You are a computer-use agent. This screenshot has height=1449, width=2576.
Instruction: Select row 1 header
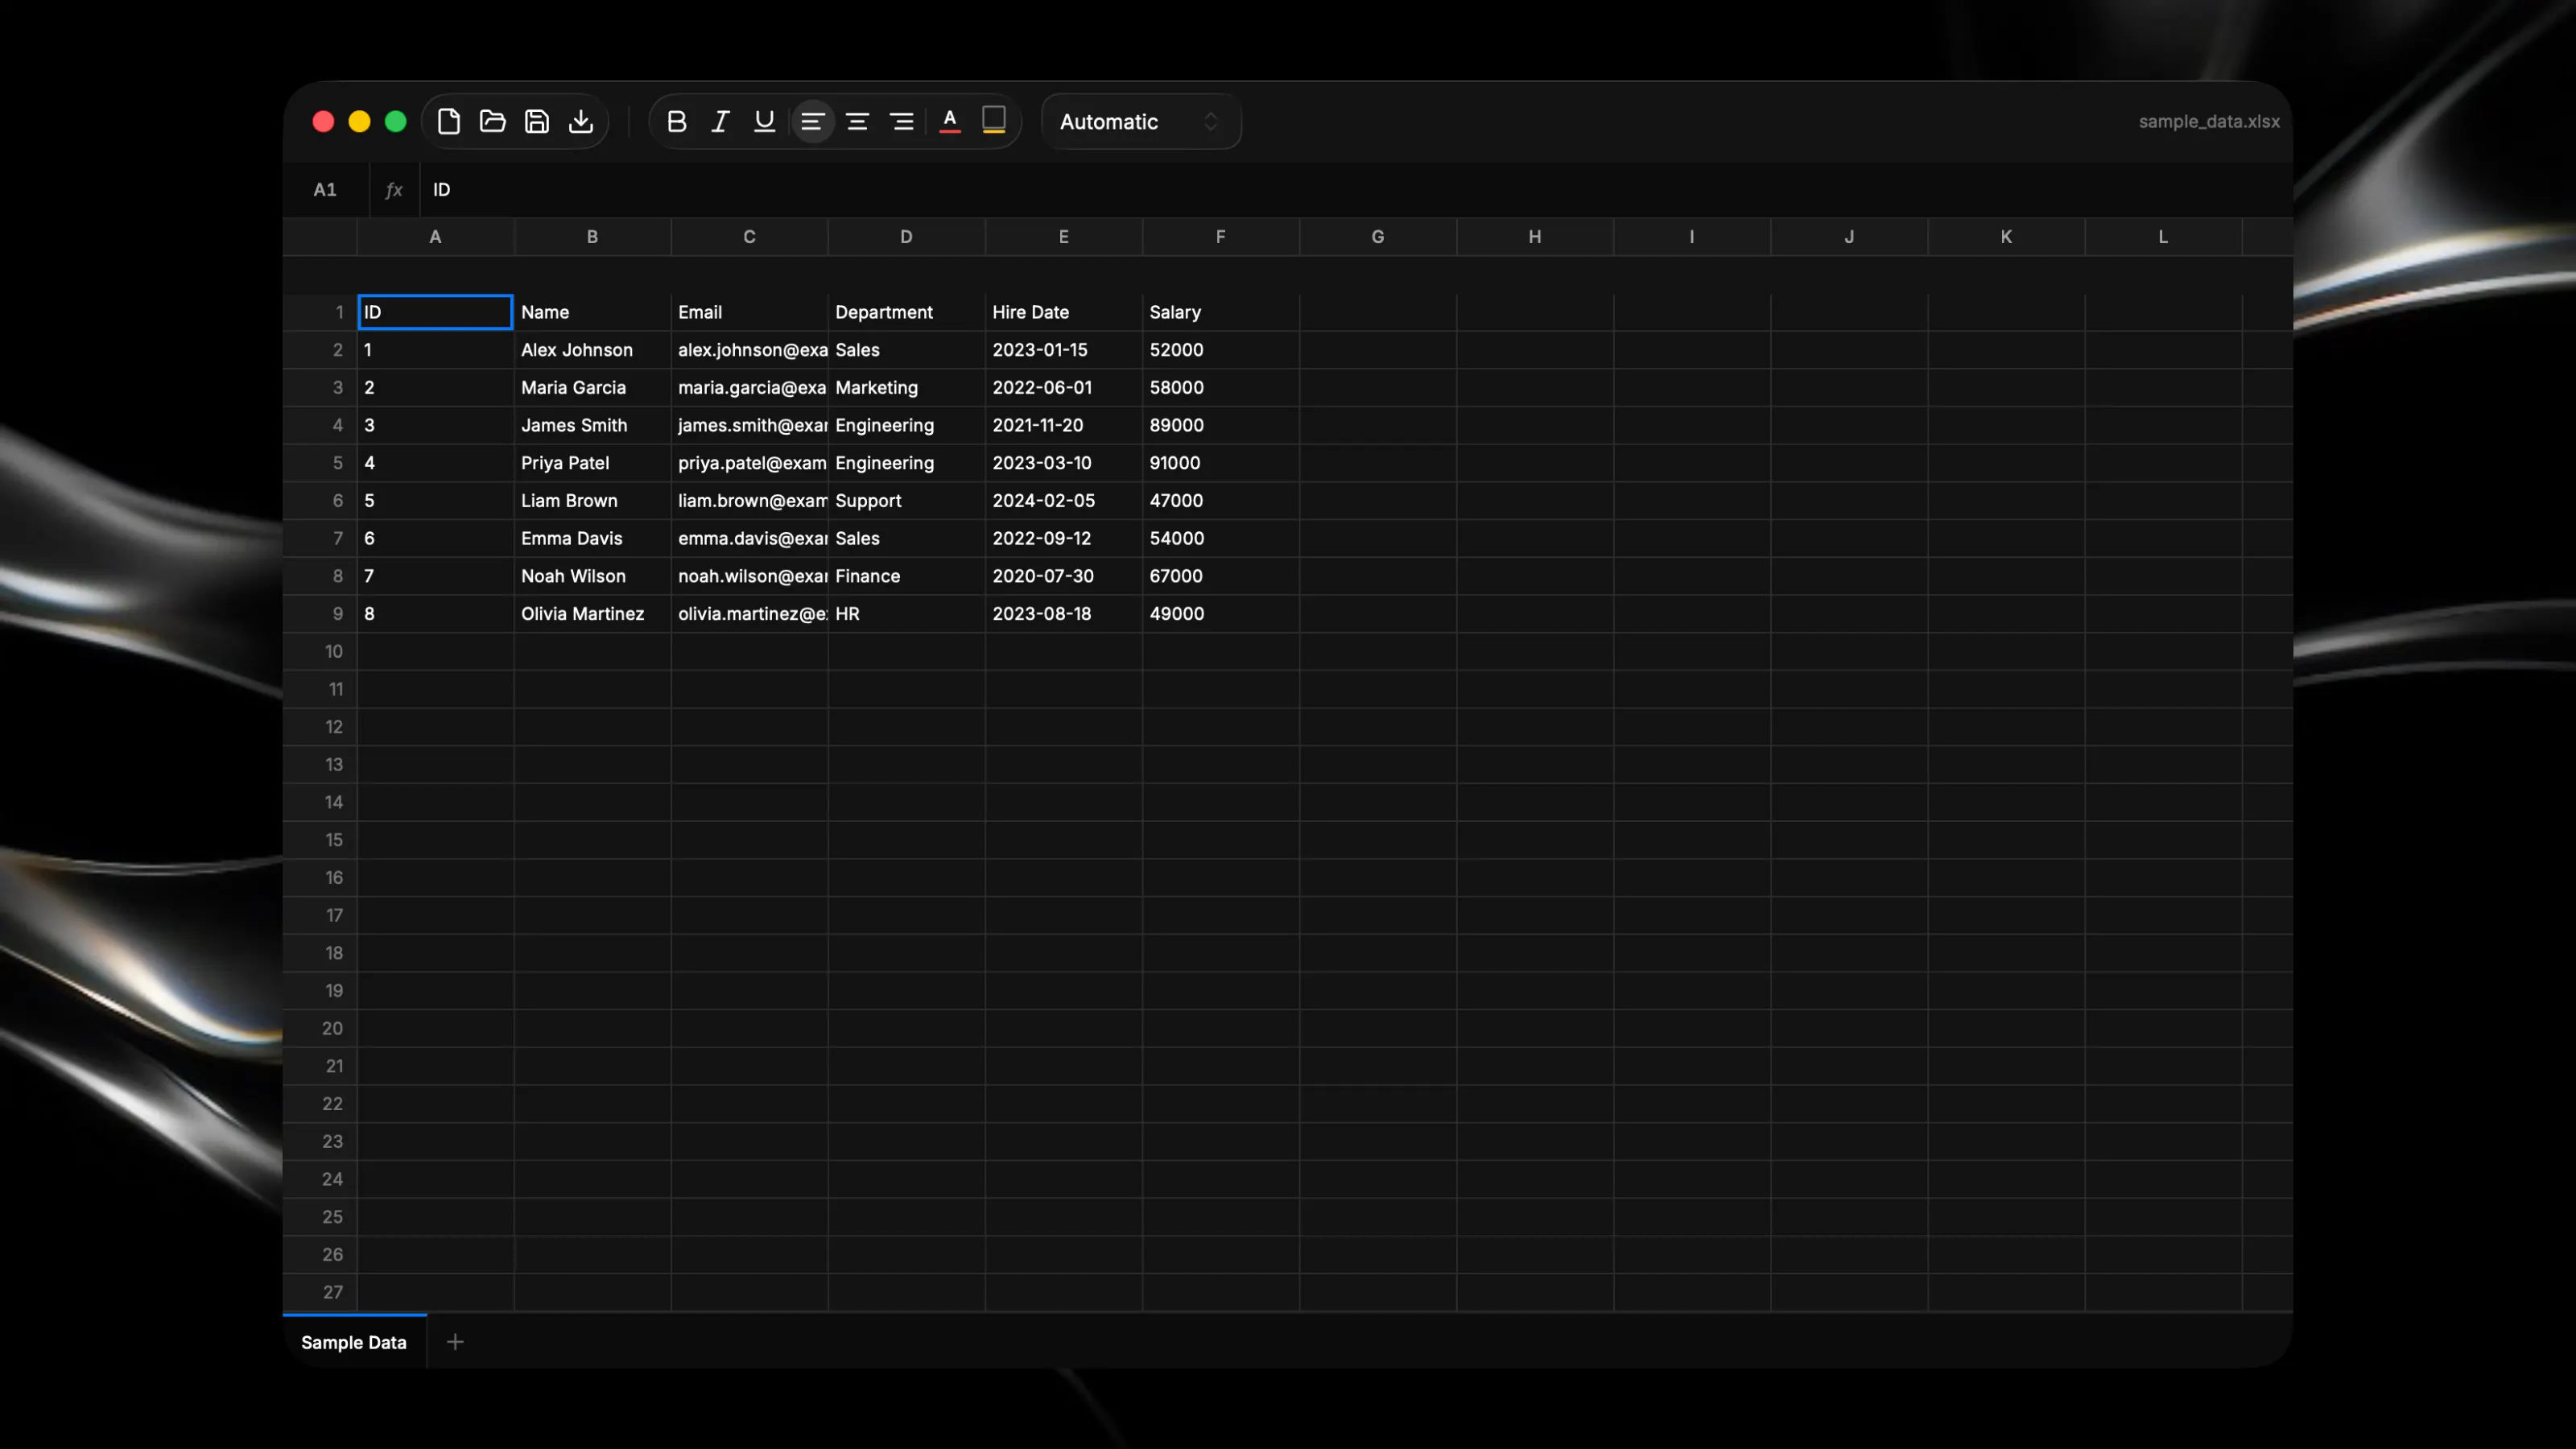click(x=320, y=312)
